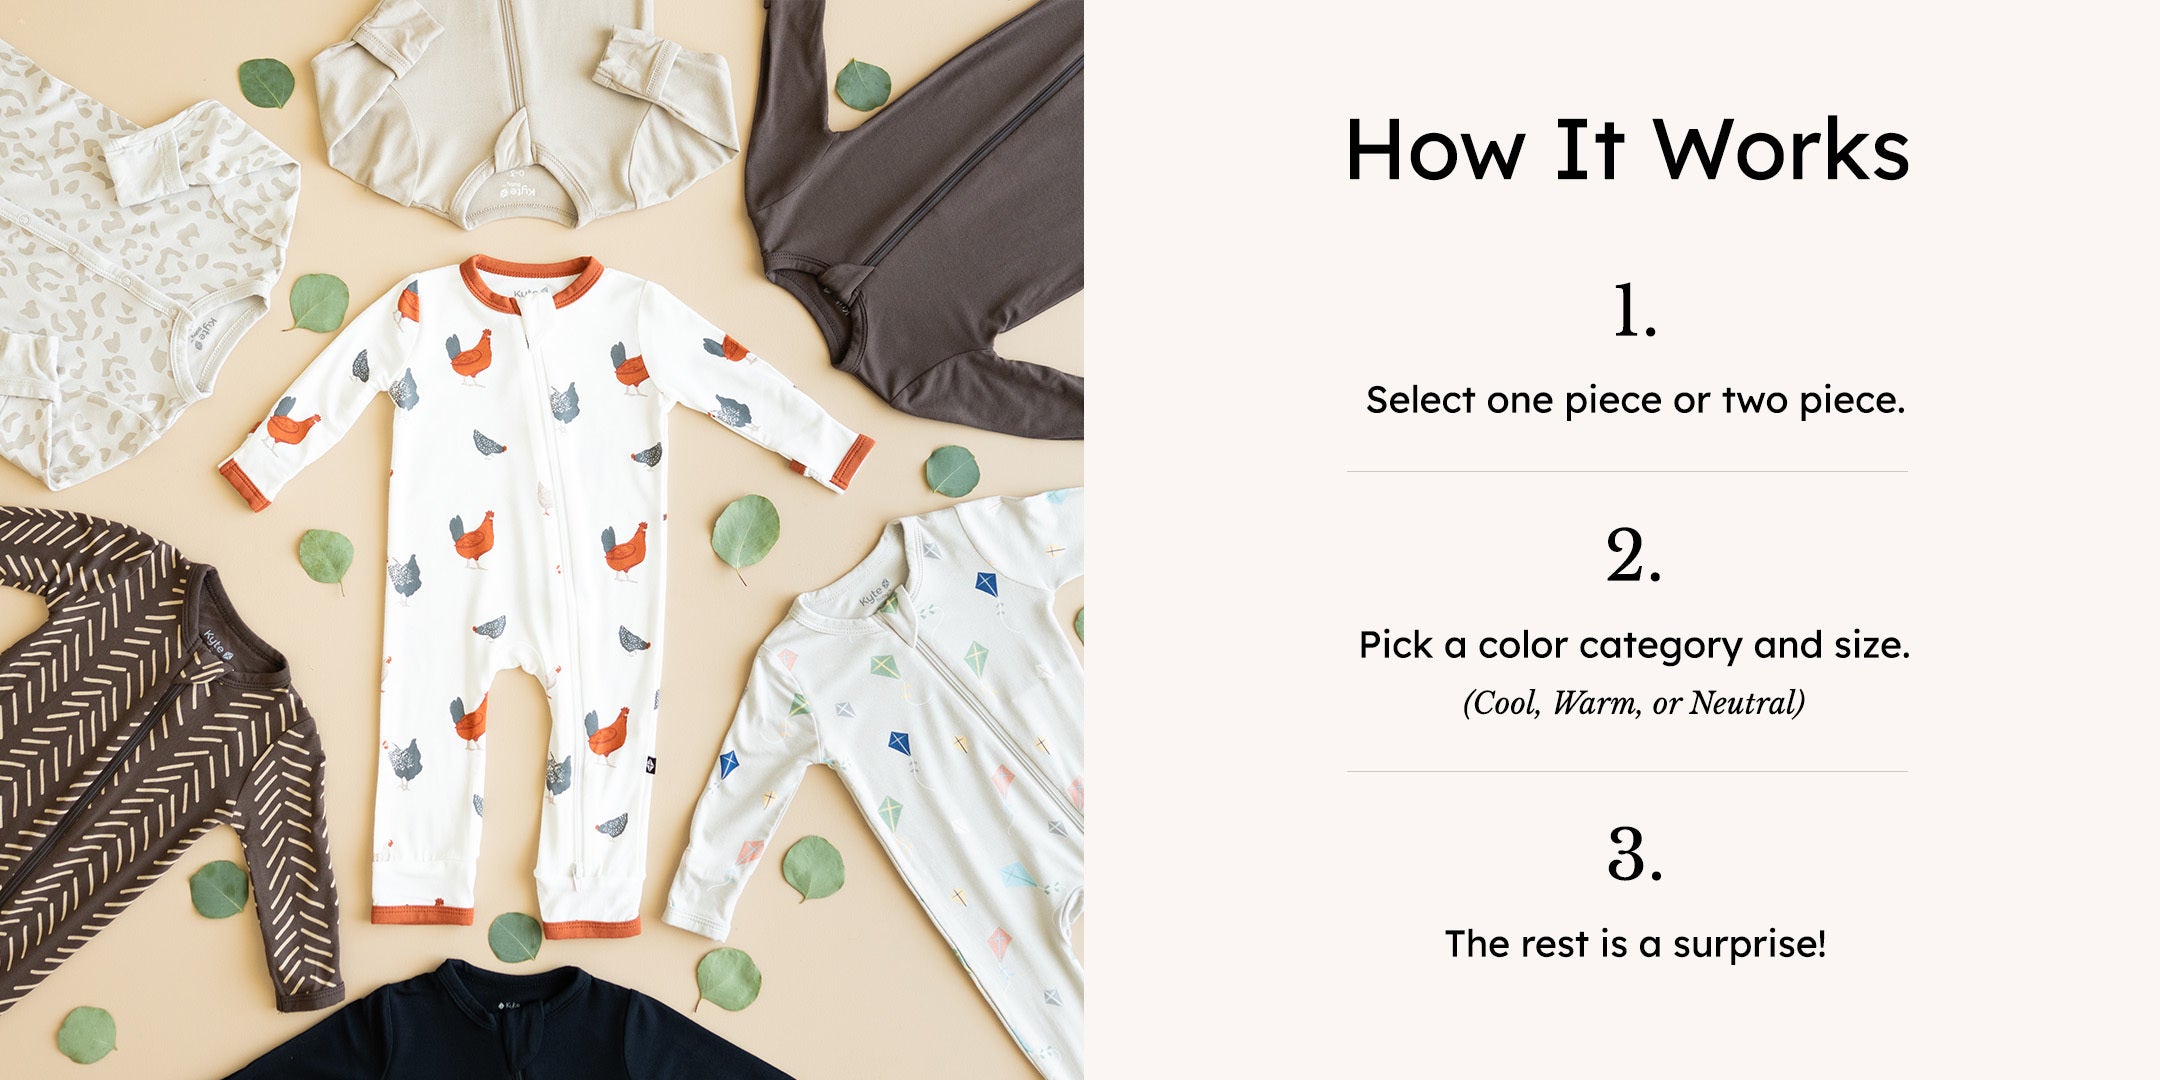Select the step number 1 numeral
This screenshot has height=1080, width=2160.
pos(1635,311)
